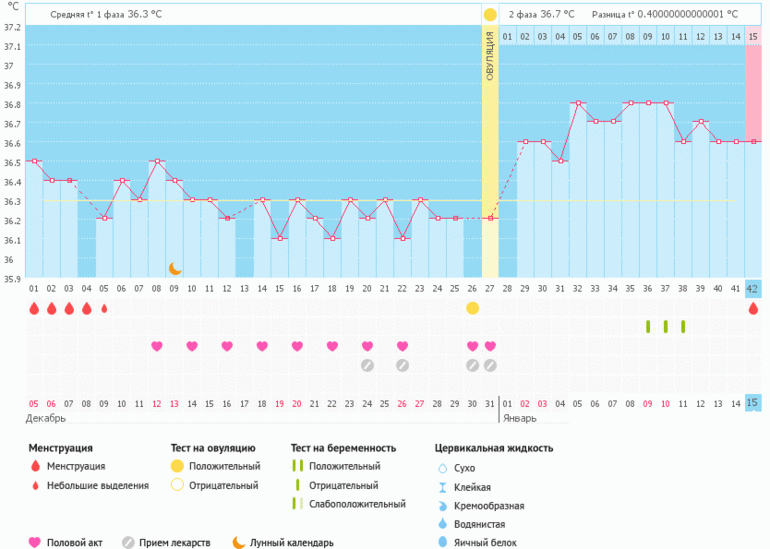770x549 pixels.
Task: Click the green pregnancy test mark on day 36
Action: click(x=648, y=326)
